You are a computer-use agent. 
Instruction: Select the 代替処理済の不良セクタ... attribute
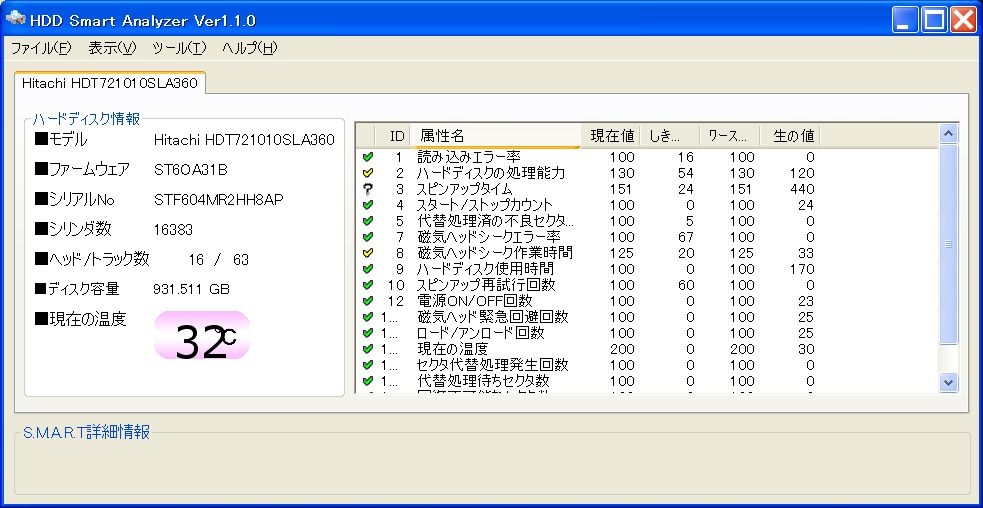click(495, 221)
